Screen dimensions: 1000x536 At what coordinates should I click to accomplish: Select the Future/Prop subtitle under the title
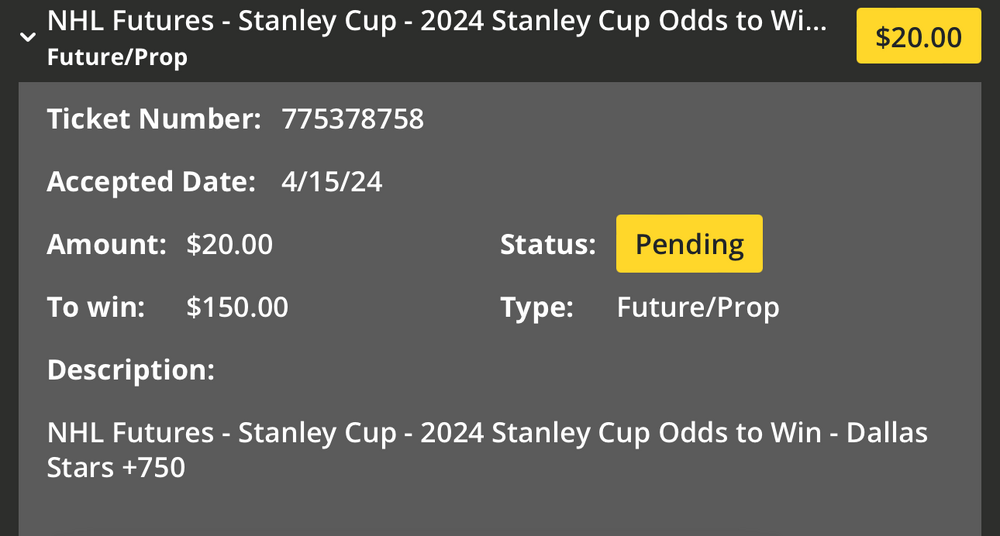(x=117, y=57)
